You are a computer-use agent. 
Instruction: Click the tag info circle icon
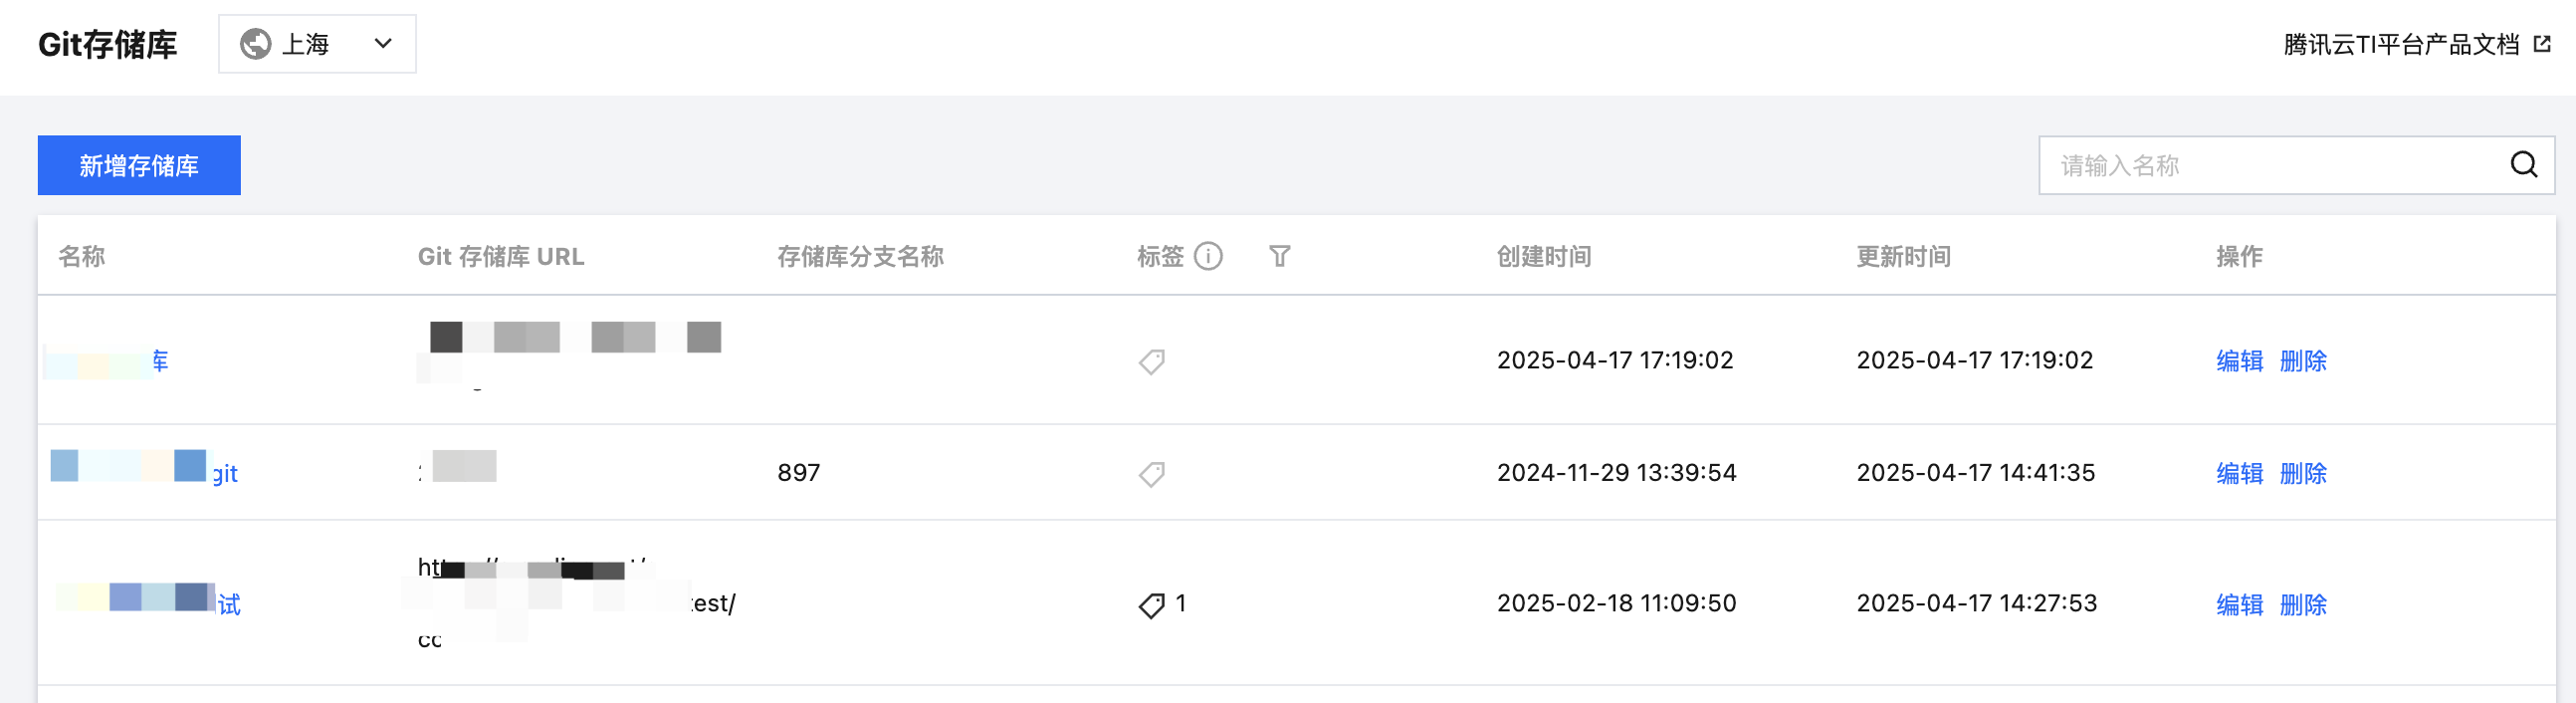(x=1208, y=257)
